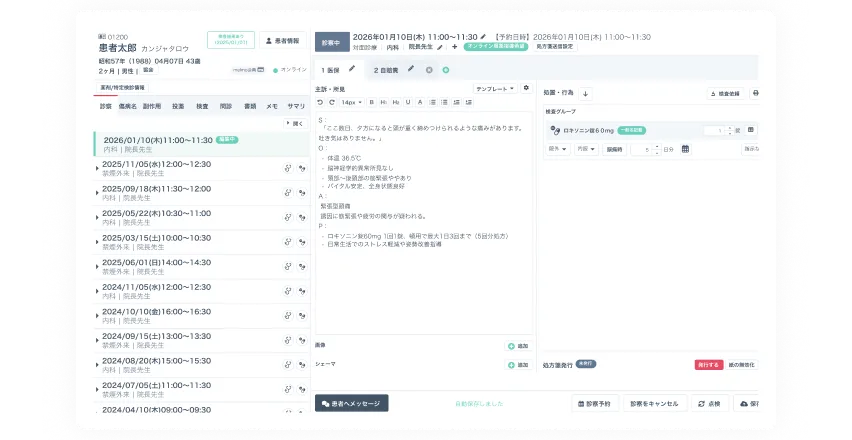Click the 診察中 status button
This screenshot has height=440, width=852.
pos(331,42)
